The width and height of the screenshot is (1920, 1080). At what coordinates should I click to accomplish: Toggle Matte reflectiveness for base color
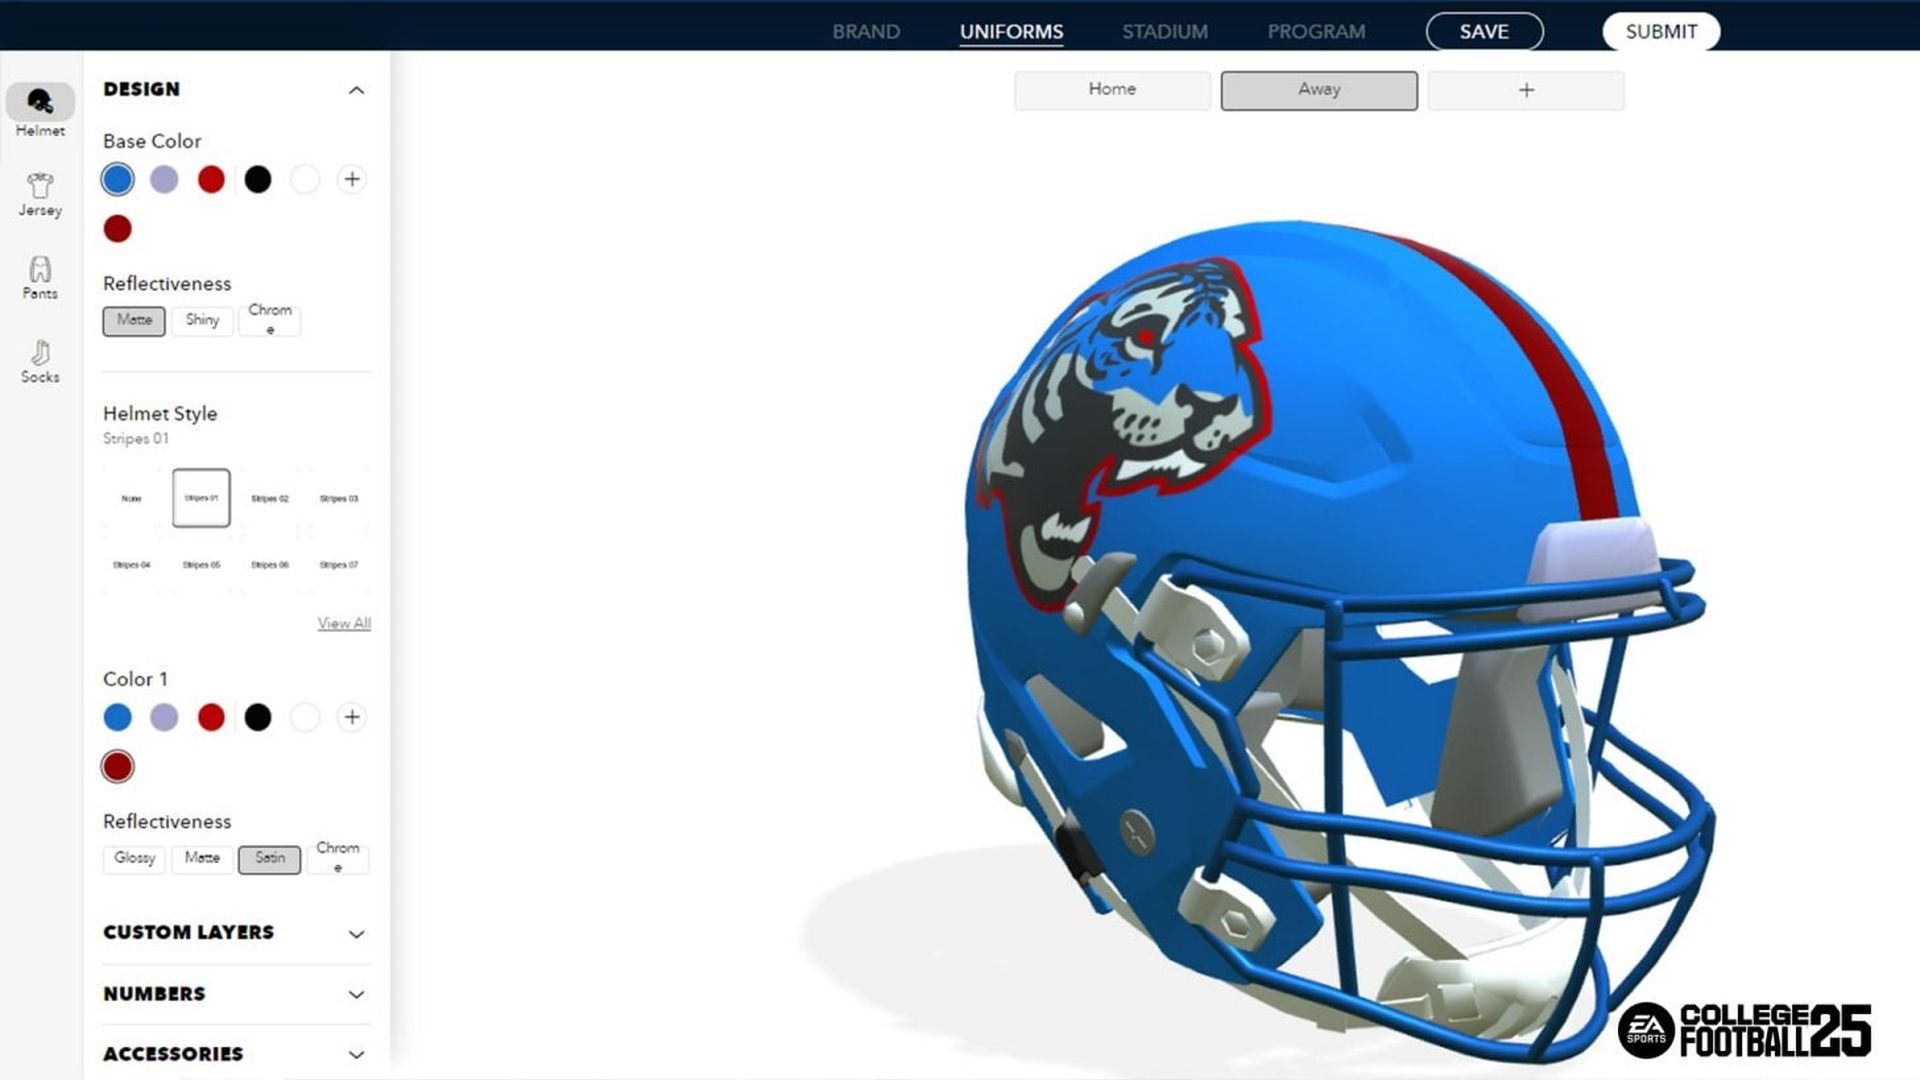pos(132,319)
